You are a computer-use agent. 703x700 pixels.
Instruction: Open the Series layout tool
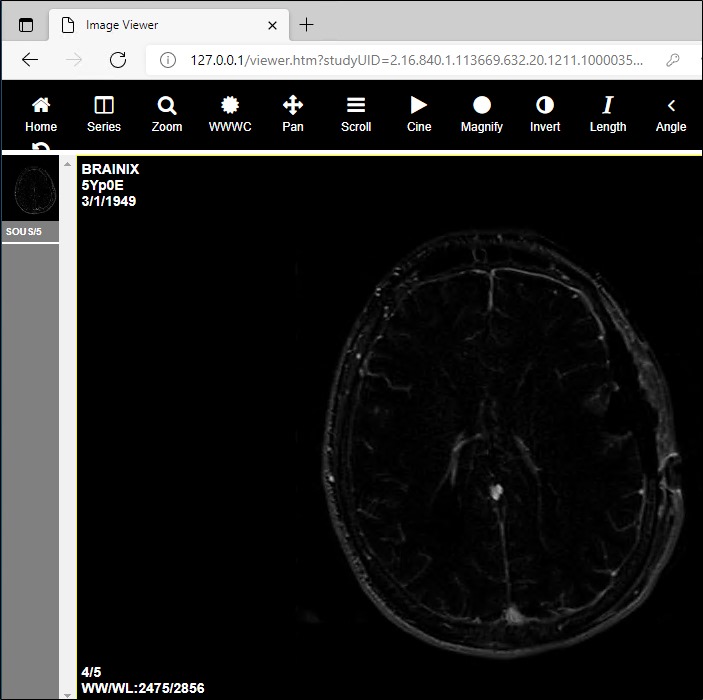click(x=104, y=113)
